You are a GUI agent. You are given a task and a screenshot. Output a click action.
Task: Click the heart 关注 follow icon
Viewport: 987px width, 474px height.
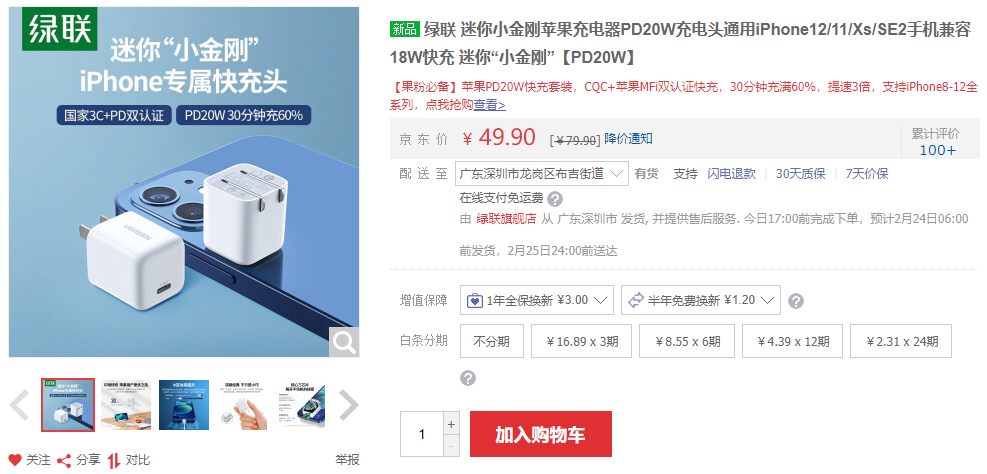[x=15, y=460]
